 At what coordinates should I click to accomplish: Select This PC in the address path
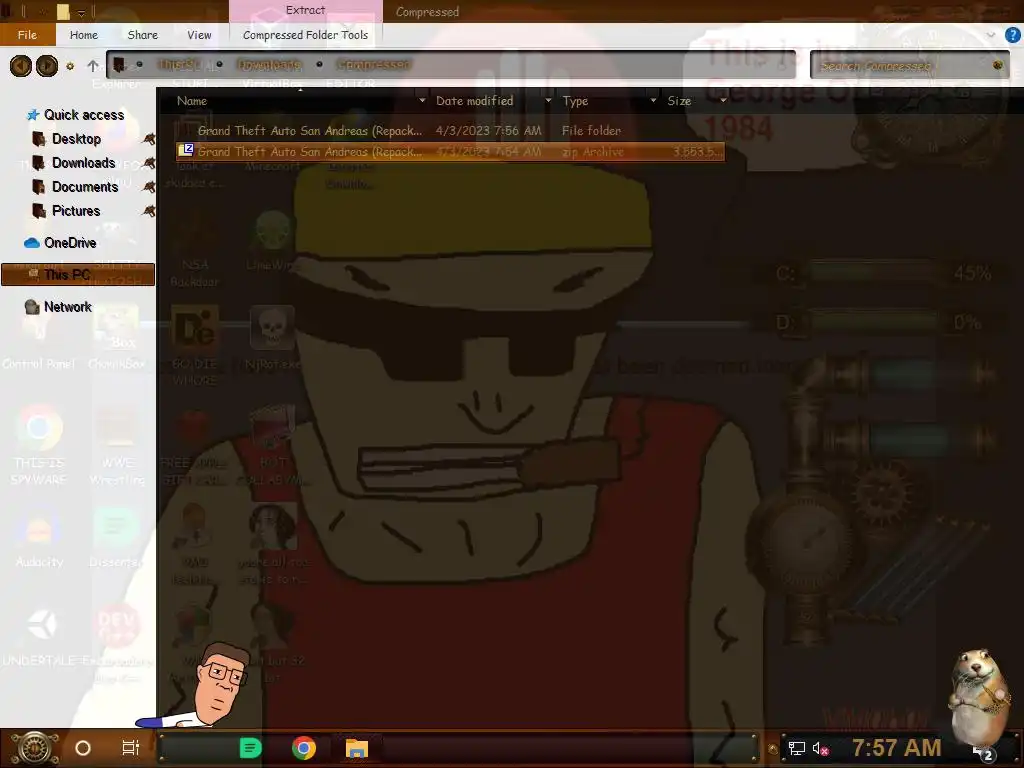coord(179,65)
